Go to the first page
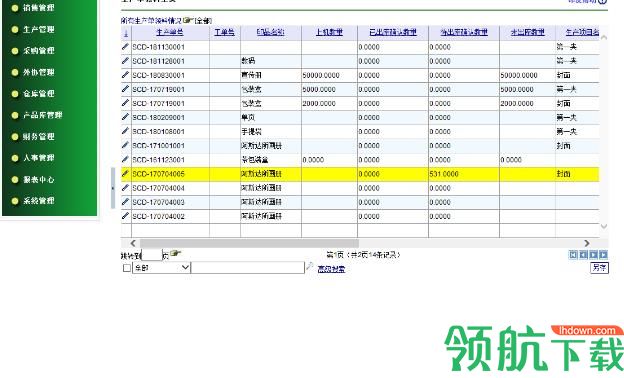 click(573, 255)
